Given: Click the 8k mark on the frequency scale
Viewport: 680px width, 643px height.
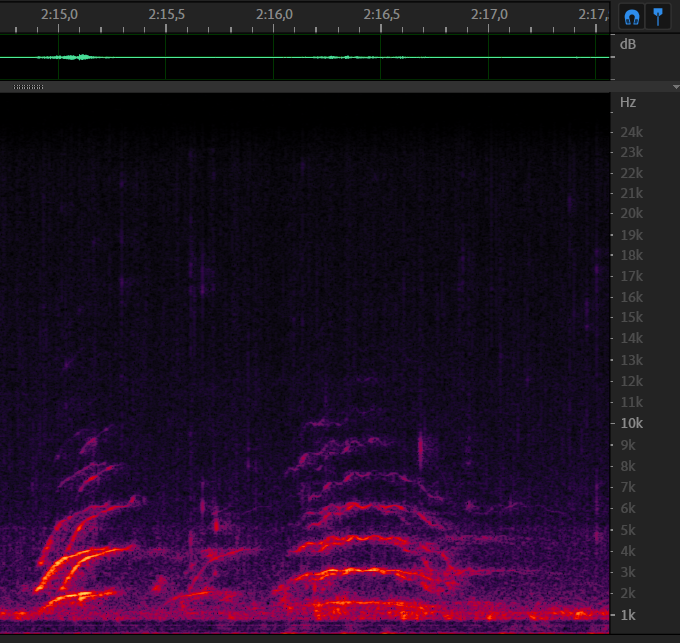Looking at the screenshot, I should click(x=628, y=466).
